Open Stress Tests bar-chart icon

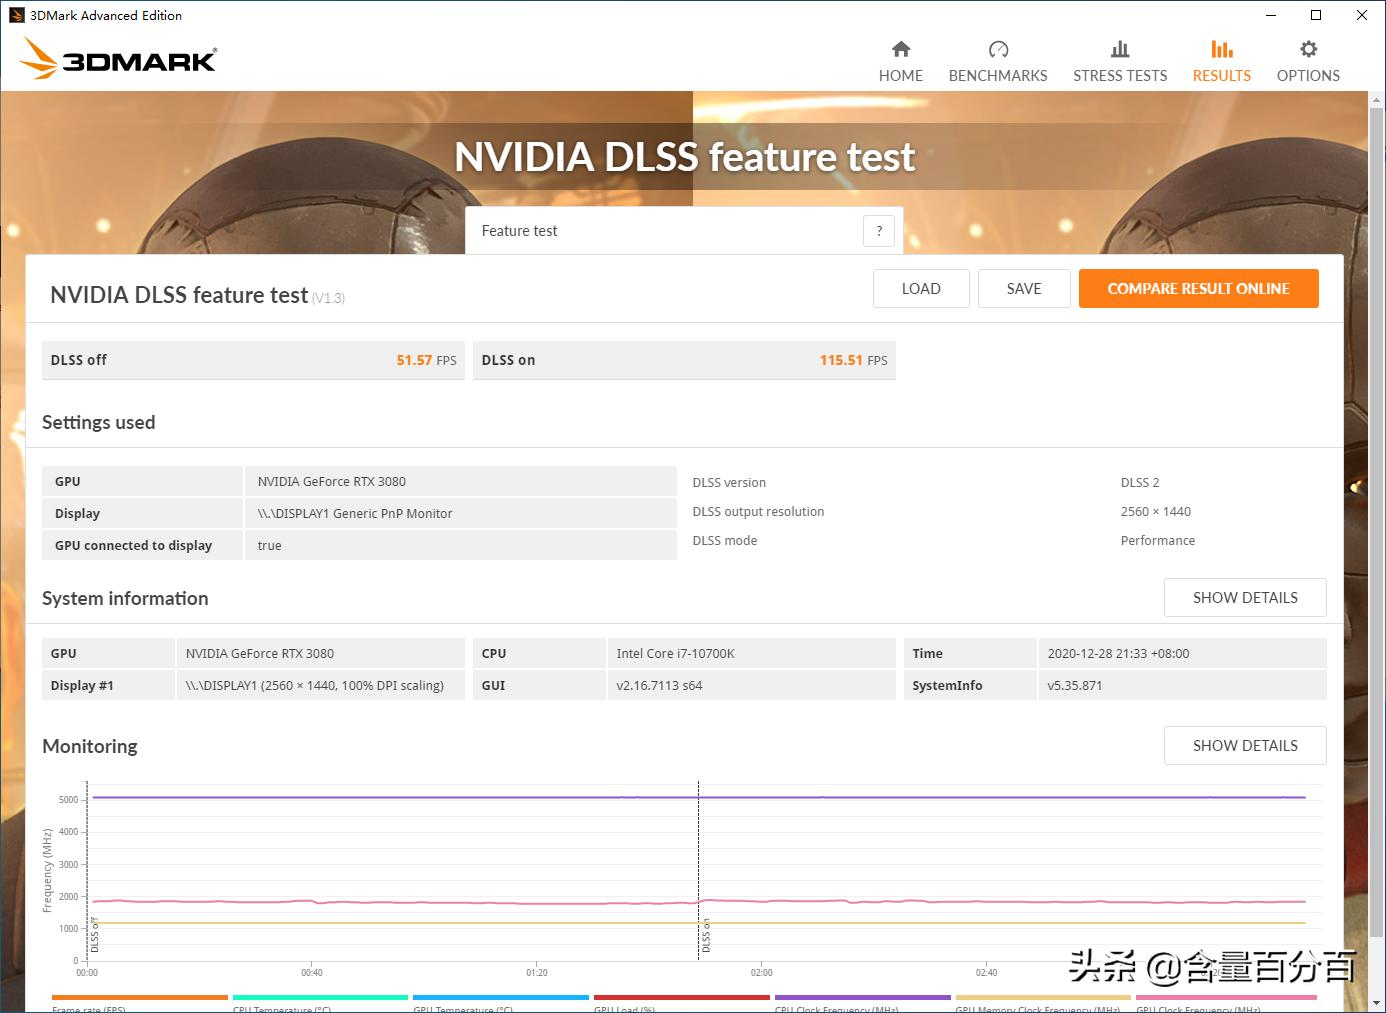pos(1120,49)
